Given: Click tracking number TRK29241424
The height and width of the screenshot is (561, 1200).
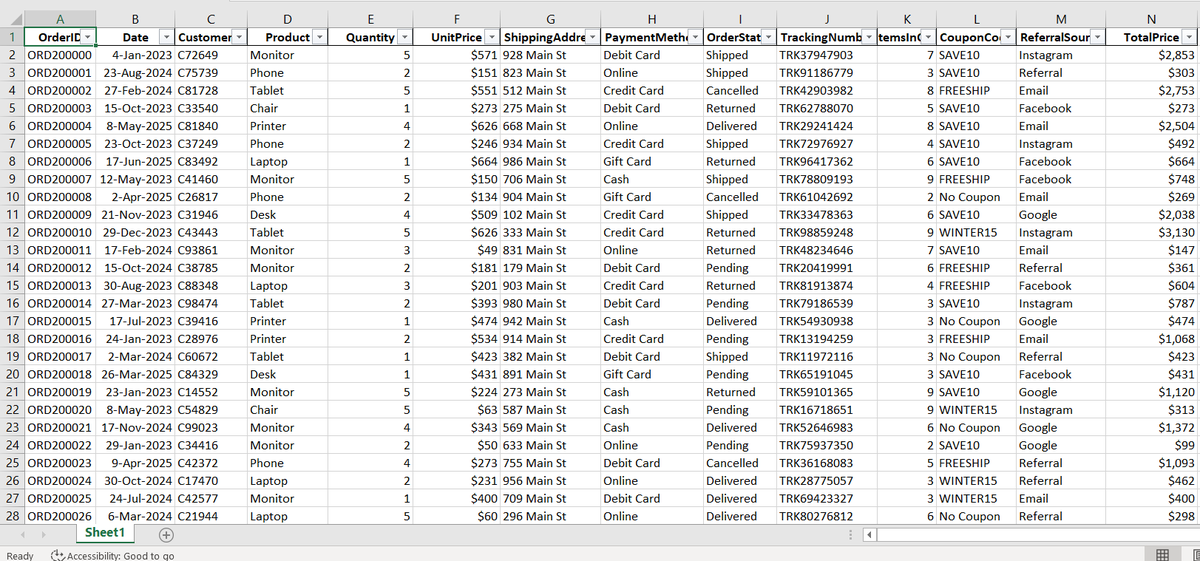Looking at the screenshot, I should click(826, 126).
